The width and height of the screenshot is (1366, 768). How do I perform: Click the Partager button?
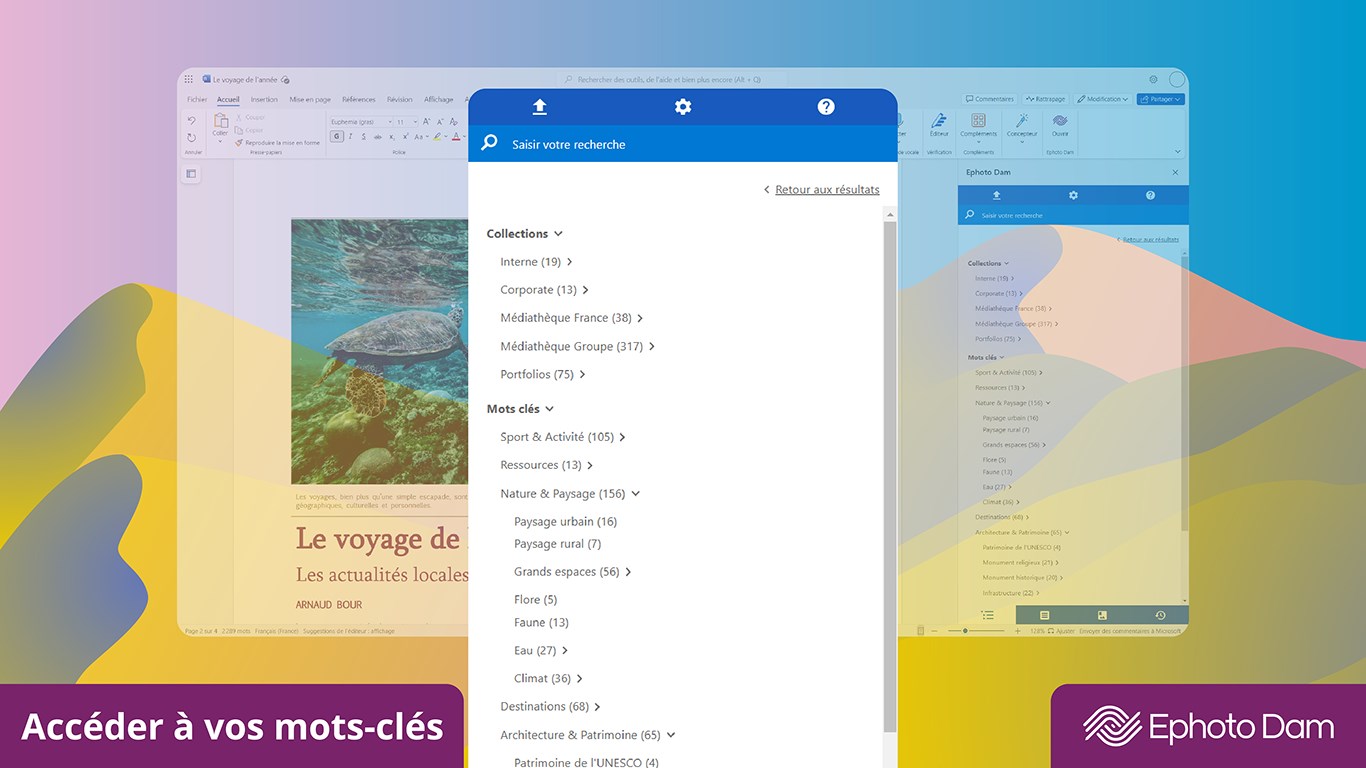pos(1160,99)
